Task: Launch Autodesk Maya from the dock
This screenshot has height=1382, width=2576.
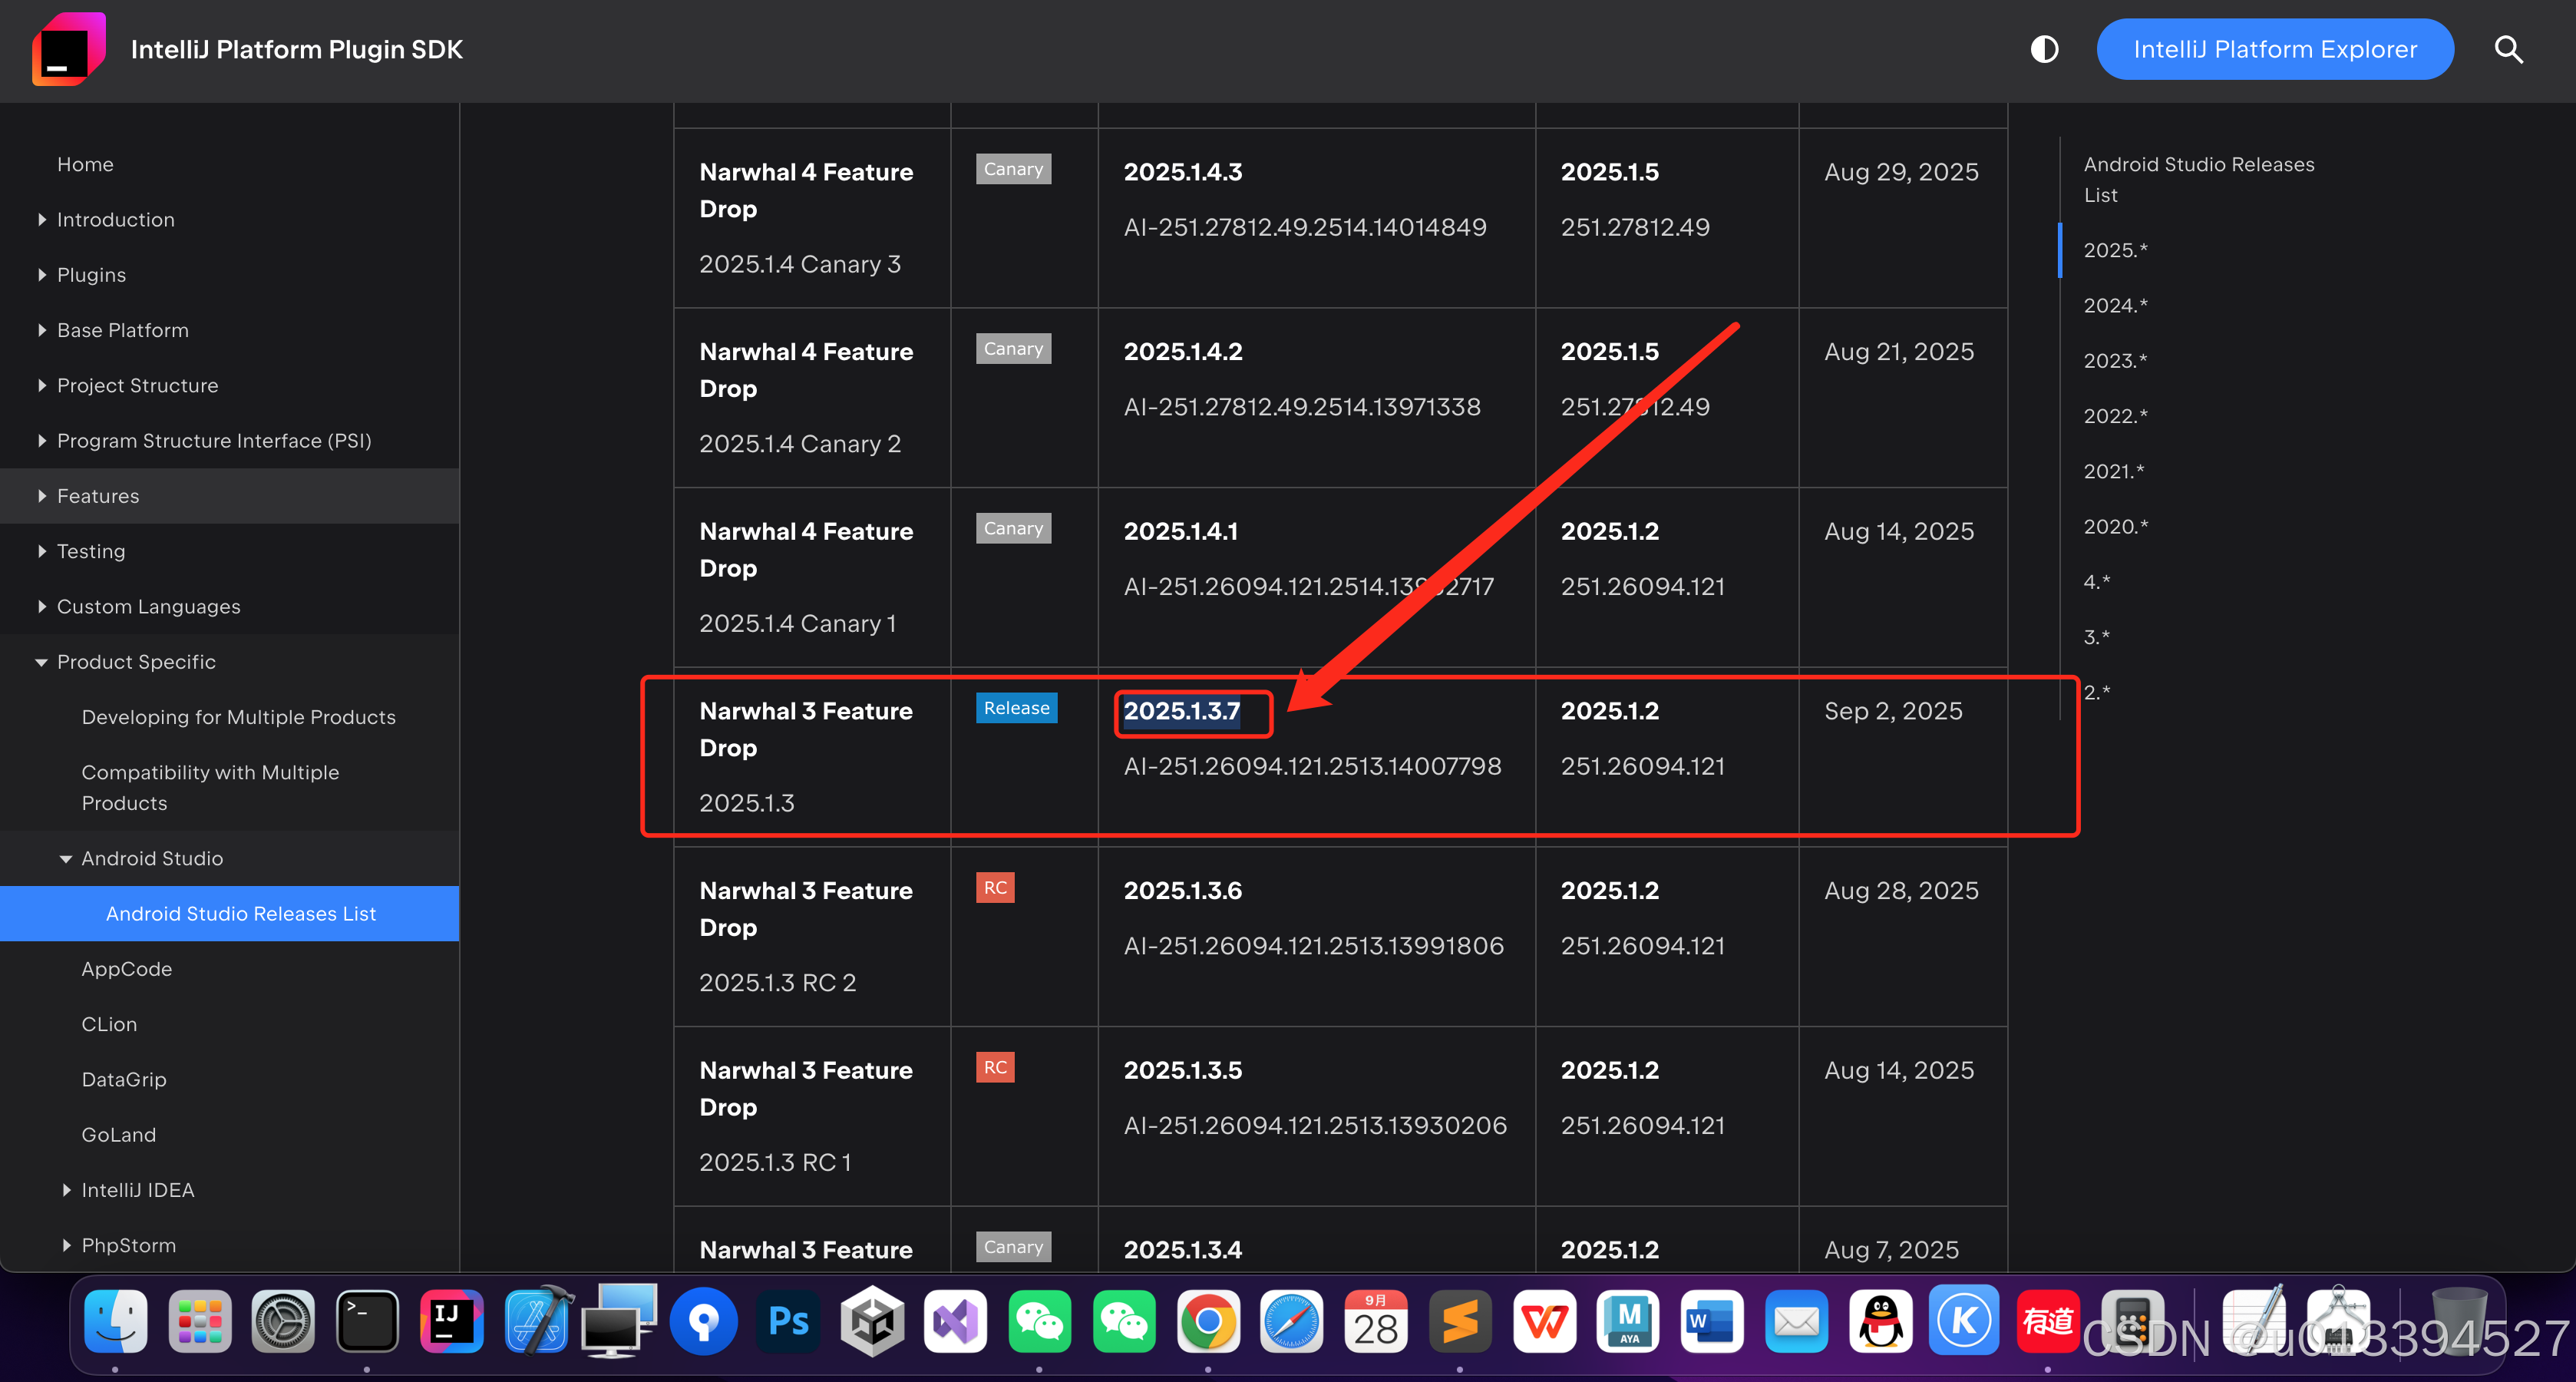Action: pos(1628,1321)
